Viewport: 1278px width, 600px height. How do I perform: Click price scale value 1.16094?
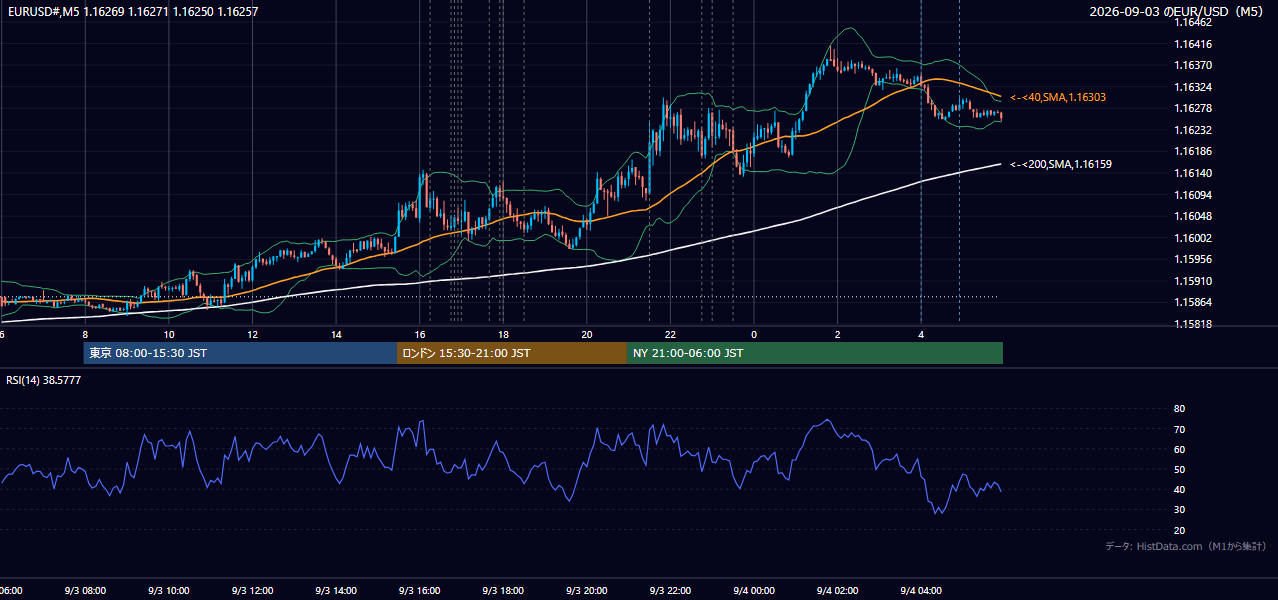pyautogui.click(x=1194, y=195)
